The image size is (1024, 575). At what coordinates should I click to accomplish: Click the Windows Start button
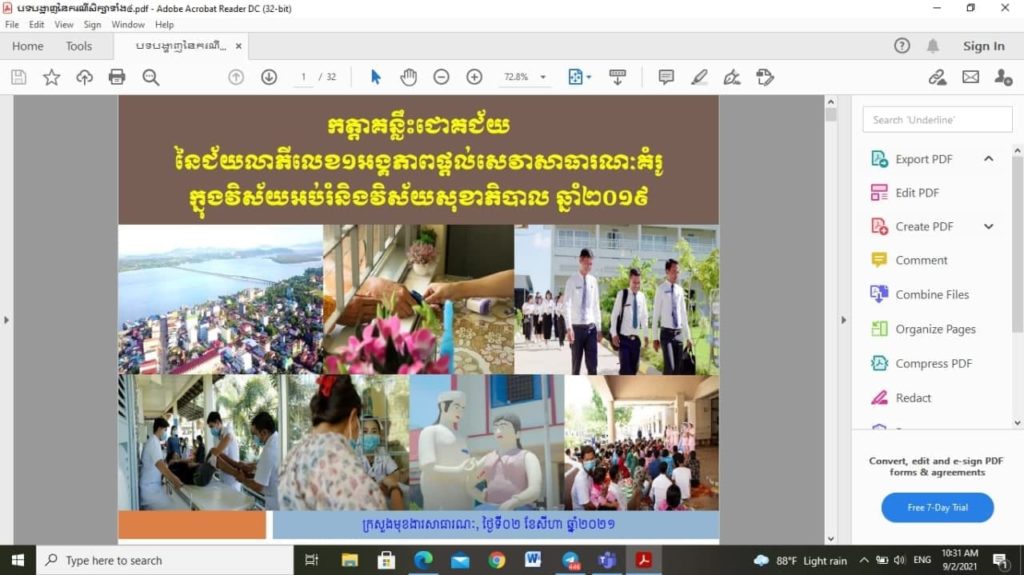(18, 560)
